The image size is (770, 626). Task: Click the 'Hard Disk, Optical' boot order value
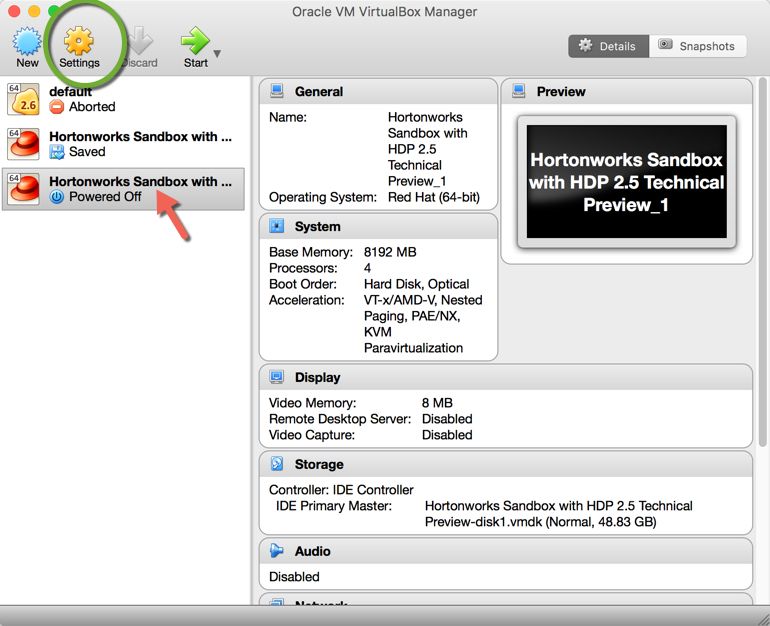tap(416, 284)
